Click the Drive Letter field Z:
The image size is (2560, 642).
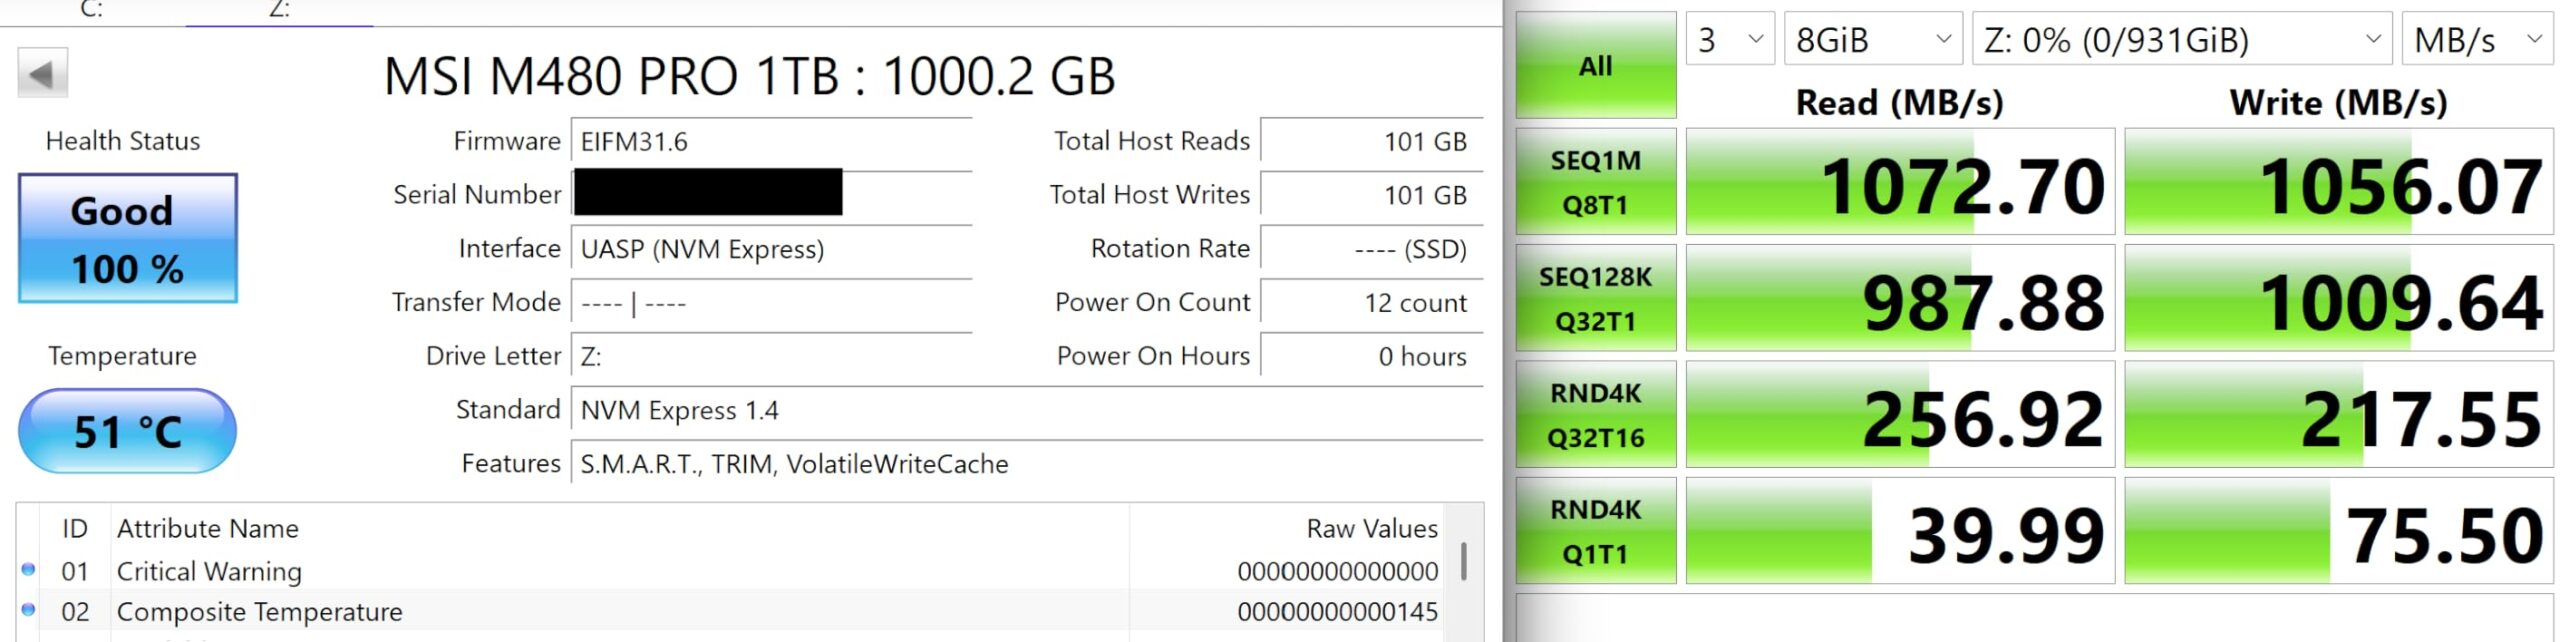771,356
